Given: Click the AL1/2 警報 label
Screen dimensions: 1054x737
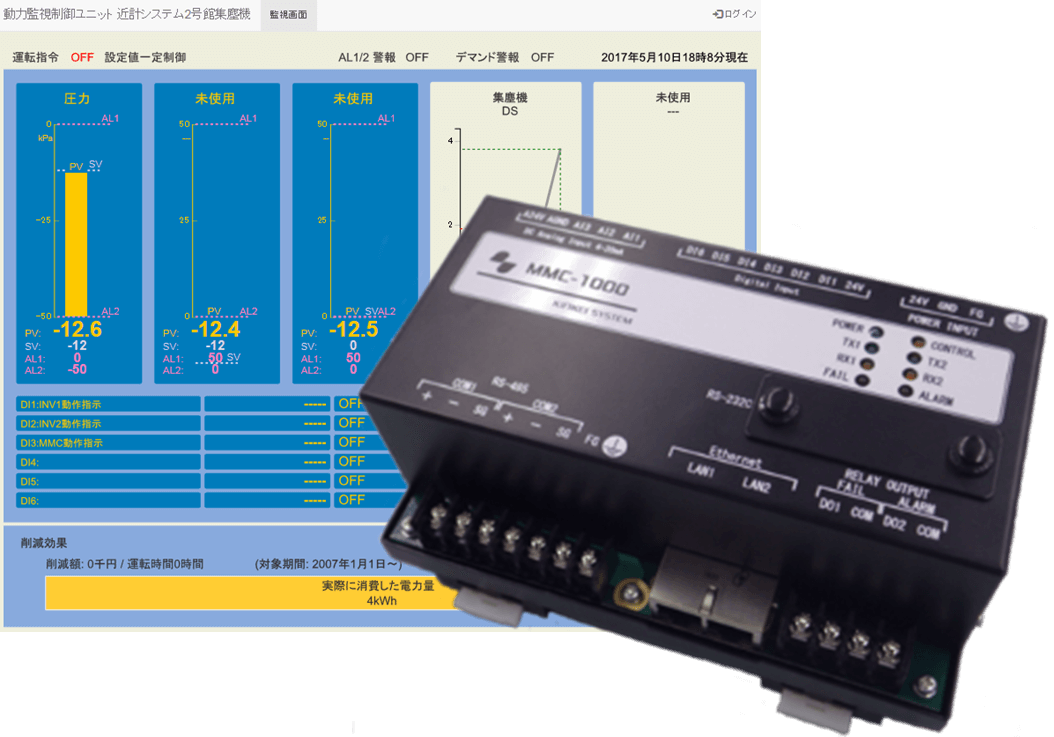Looking at the screenshot, I should [367, 58].
